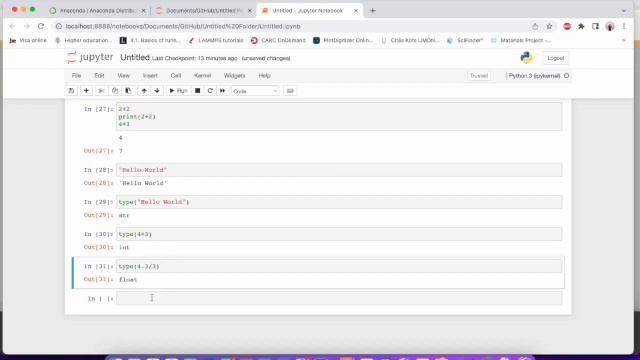Rename the notebook title Untitled

[x=135, y=58]
